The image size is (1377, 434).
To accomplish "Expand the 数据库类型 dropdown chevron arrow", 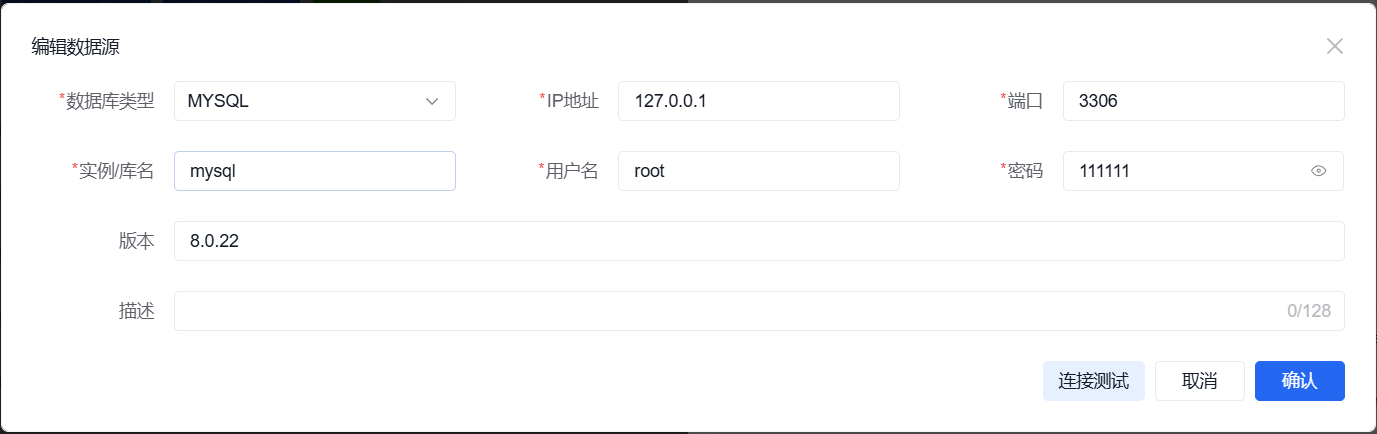I will point(432,101).
